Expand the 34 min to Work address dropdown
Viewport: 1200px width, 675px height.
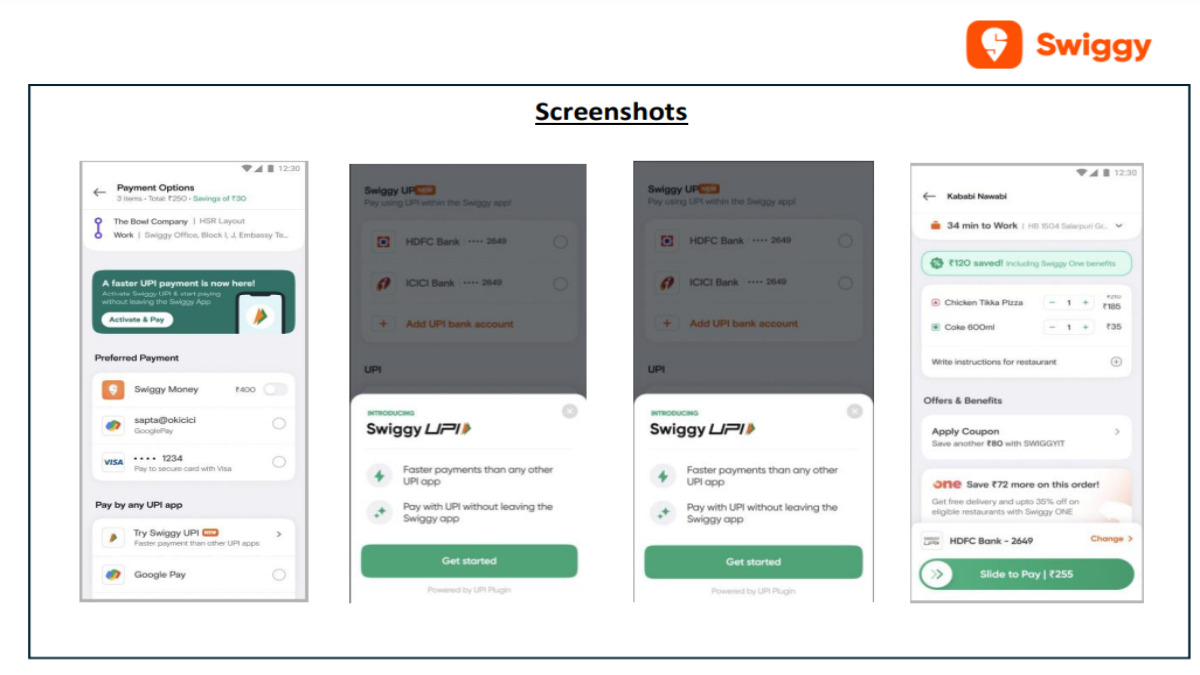tap(1119, 226)
